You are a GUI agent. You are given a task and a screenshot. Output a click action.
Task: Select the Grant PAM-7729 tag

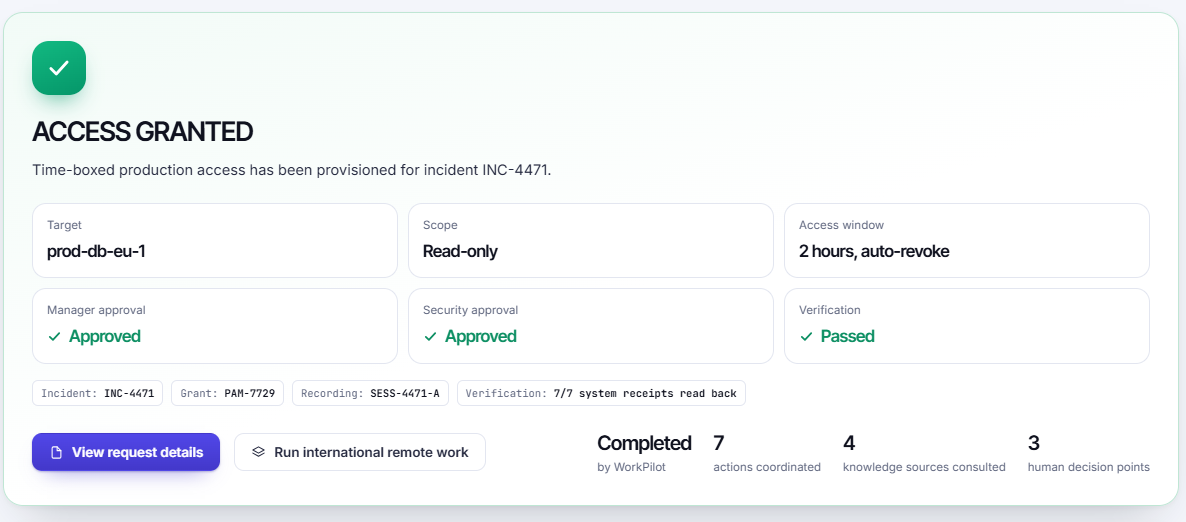[x=228, y=393]
